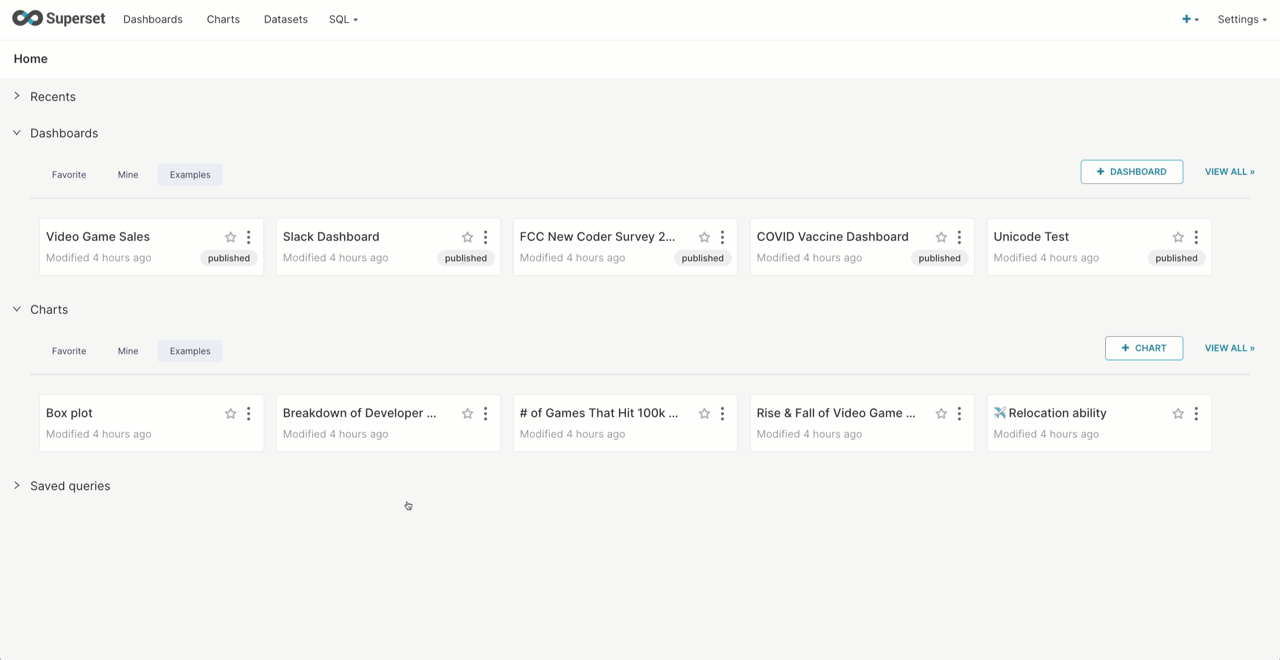Open the Settings dropdown menu

1241,19
